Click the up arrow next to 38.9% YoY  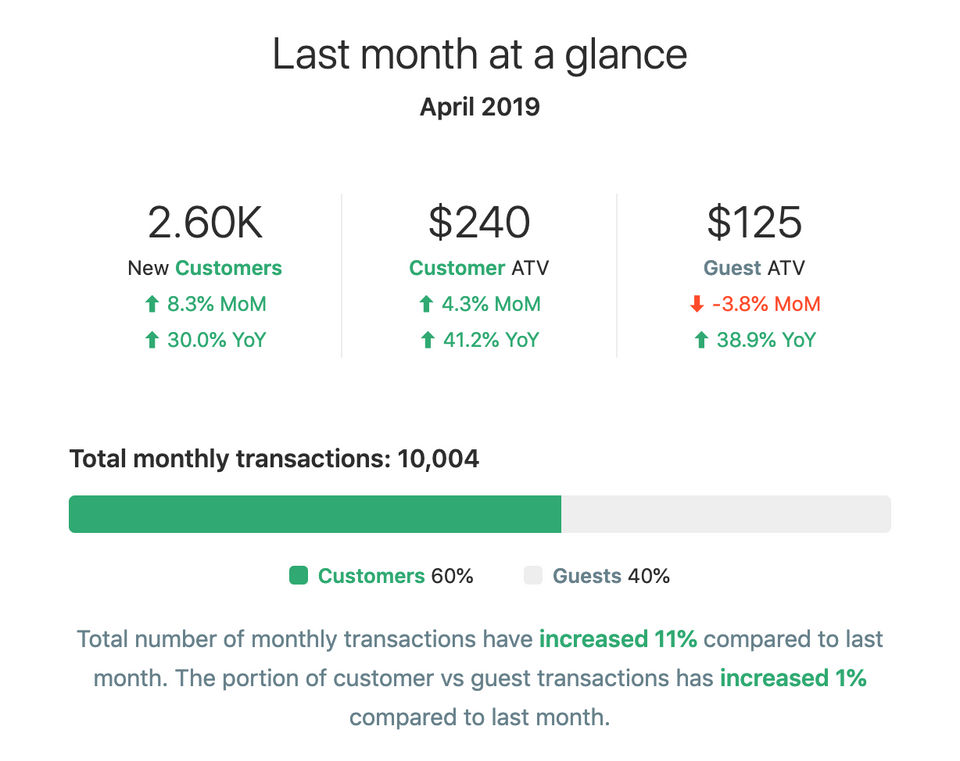click(700, 340)
